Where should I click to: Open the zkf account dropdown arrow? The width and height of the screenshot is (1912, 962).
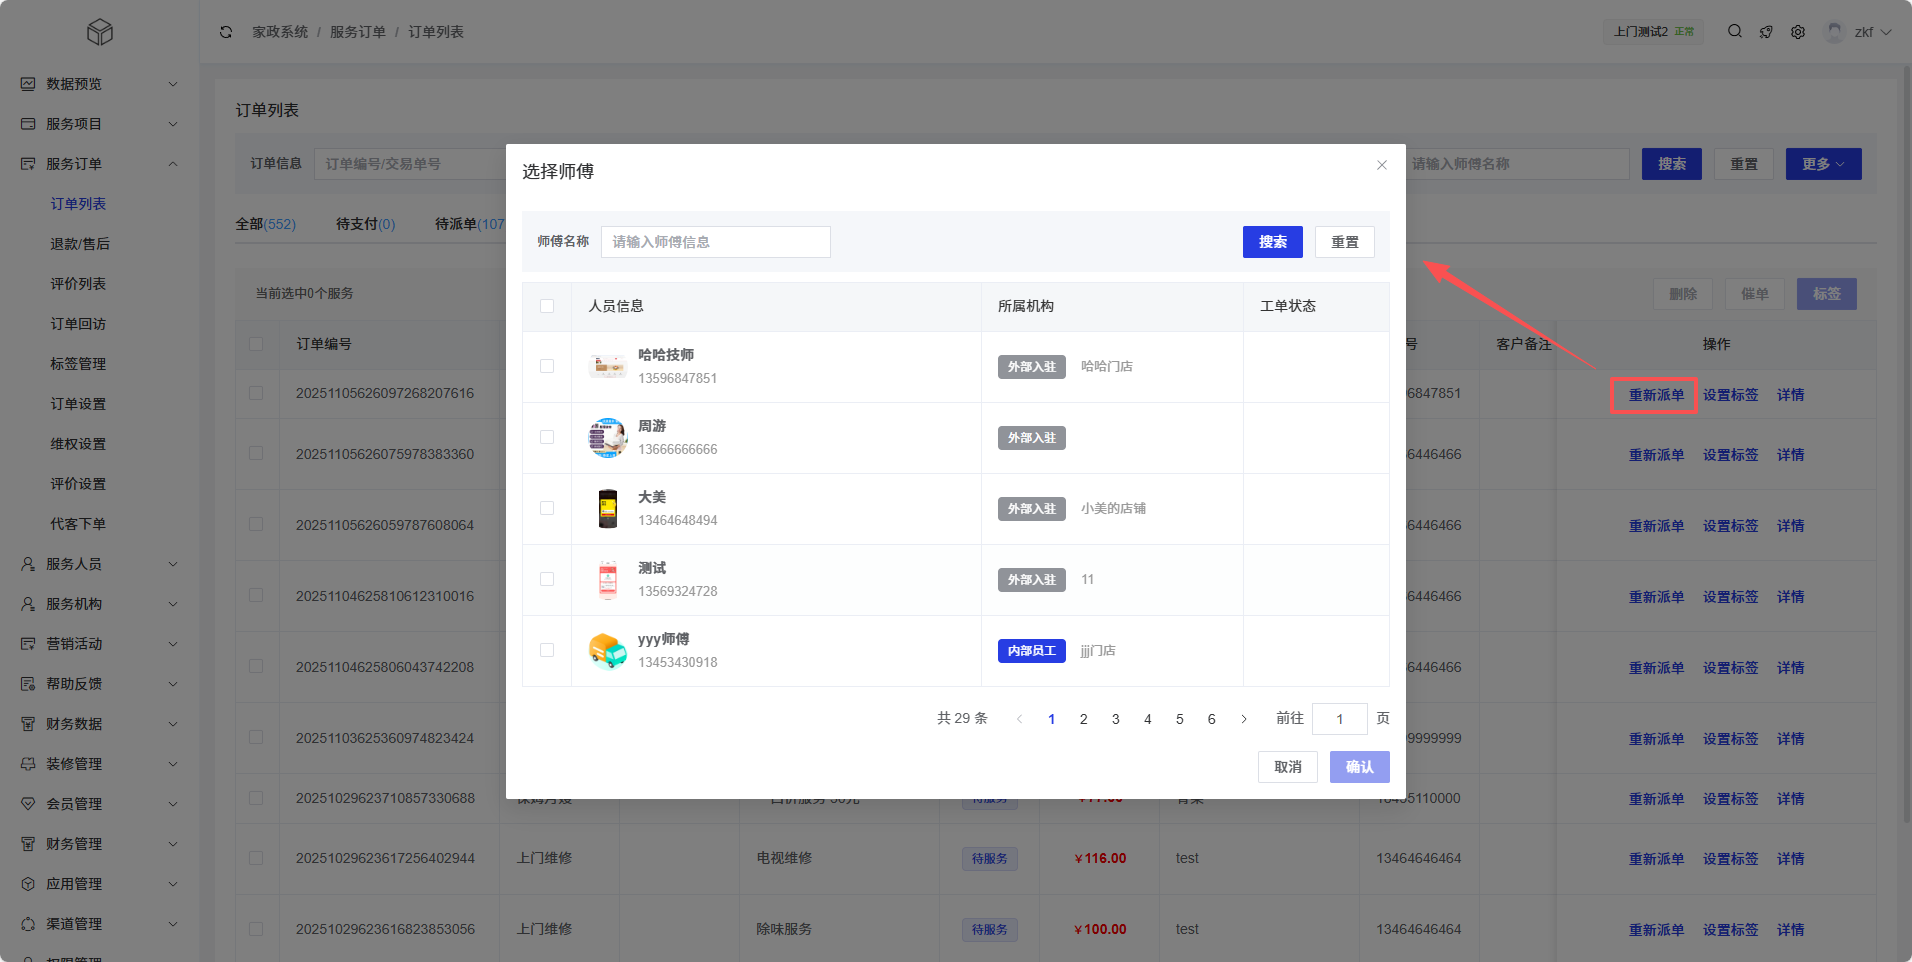click(x=1886, y=32)
